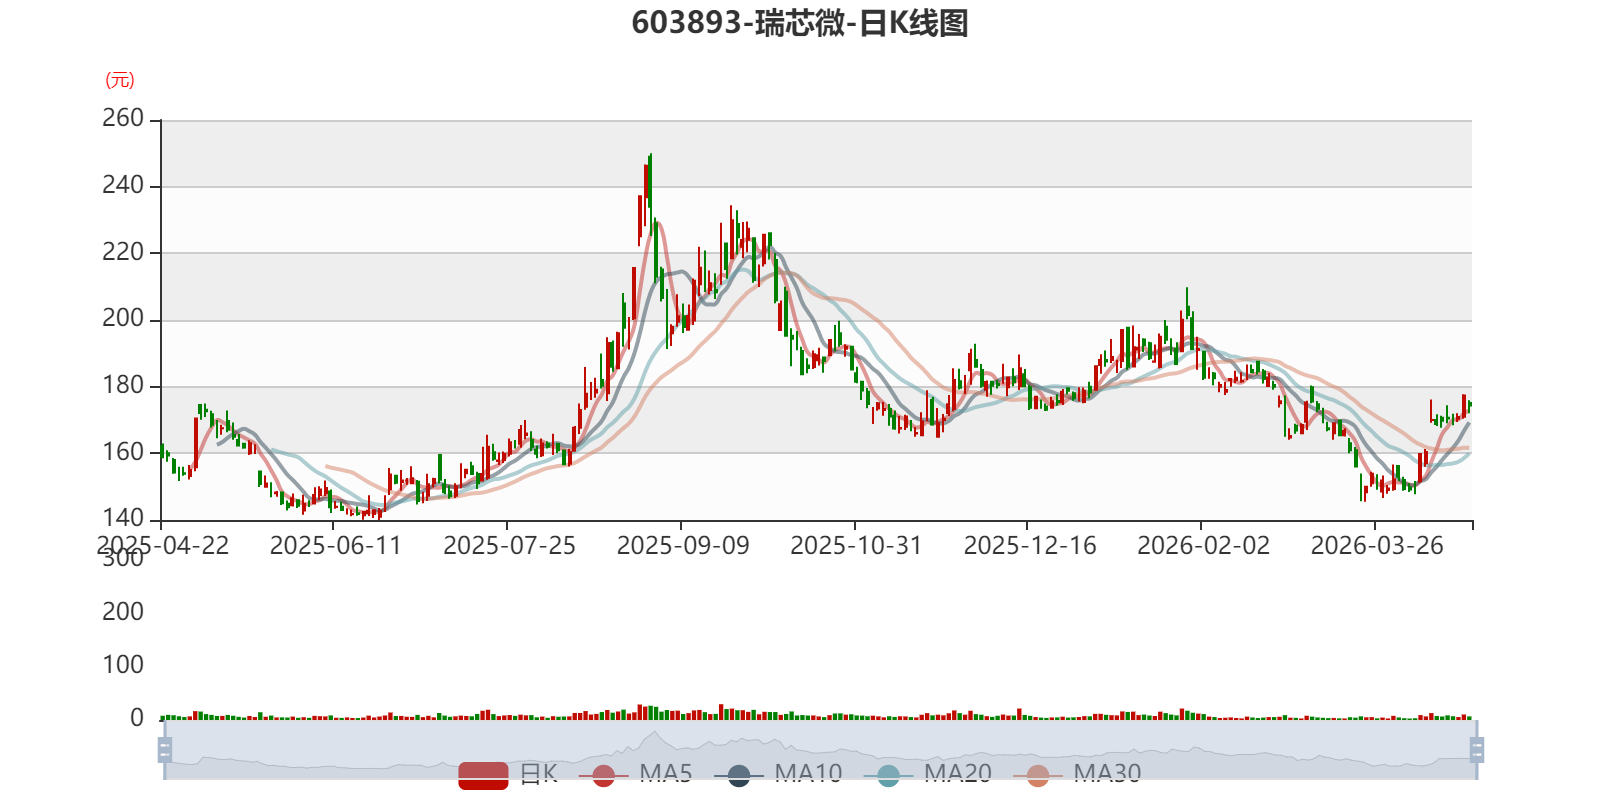The height and width of the screenshot is (800, 1600).
Task: Click the left handle of the zoom slider
Action: [x=165, y=749]
